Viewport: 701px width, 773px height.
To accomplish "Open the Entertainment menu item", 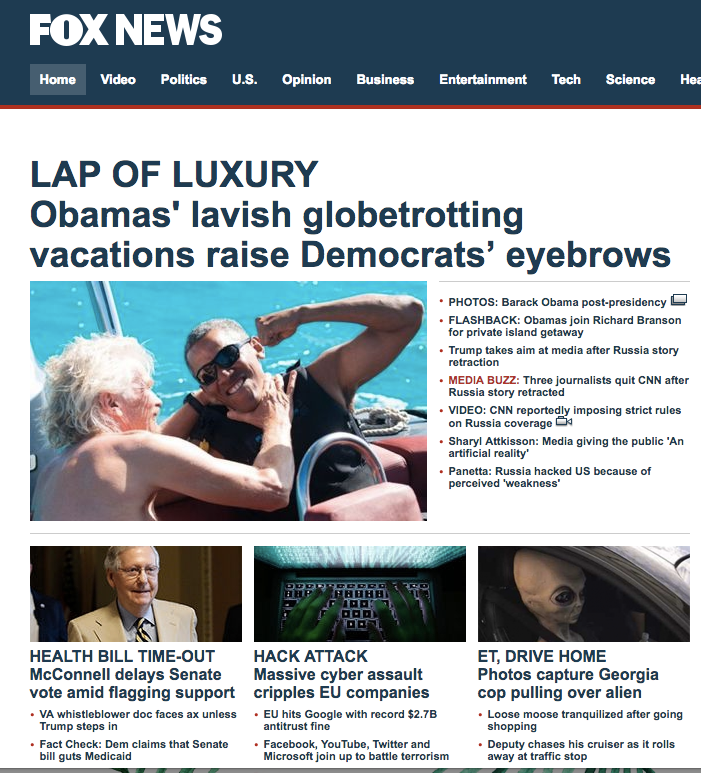I will click(x=483, y=79).
